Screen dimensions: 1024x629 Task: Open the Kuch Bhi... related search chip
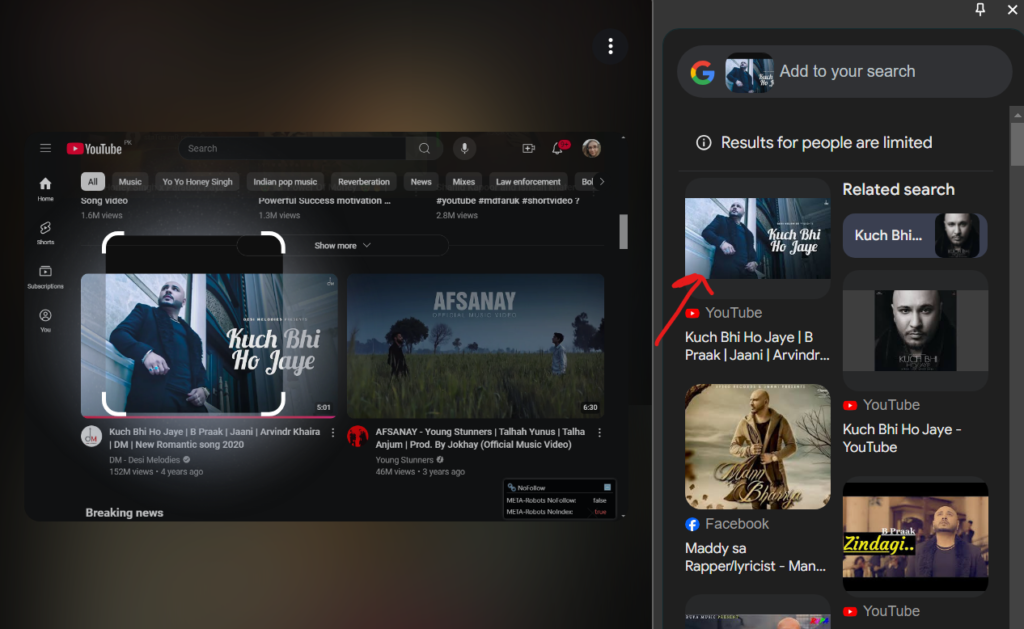coord(915,235)
